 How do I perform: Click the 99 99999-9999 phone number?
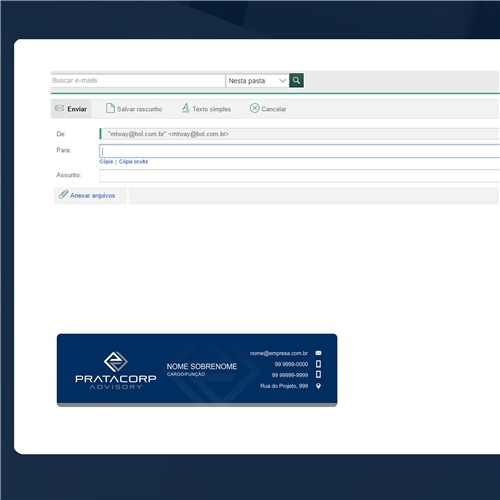point(290,375)
